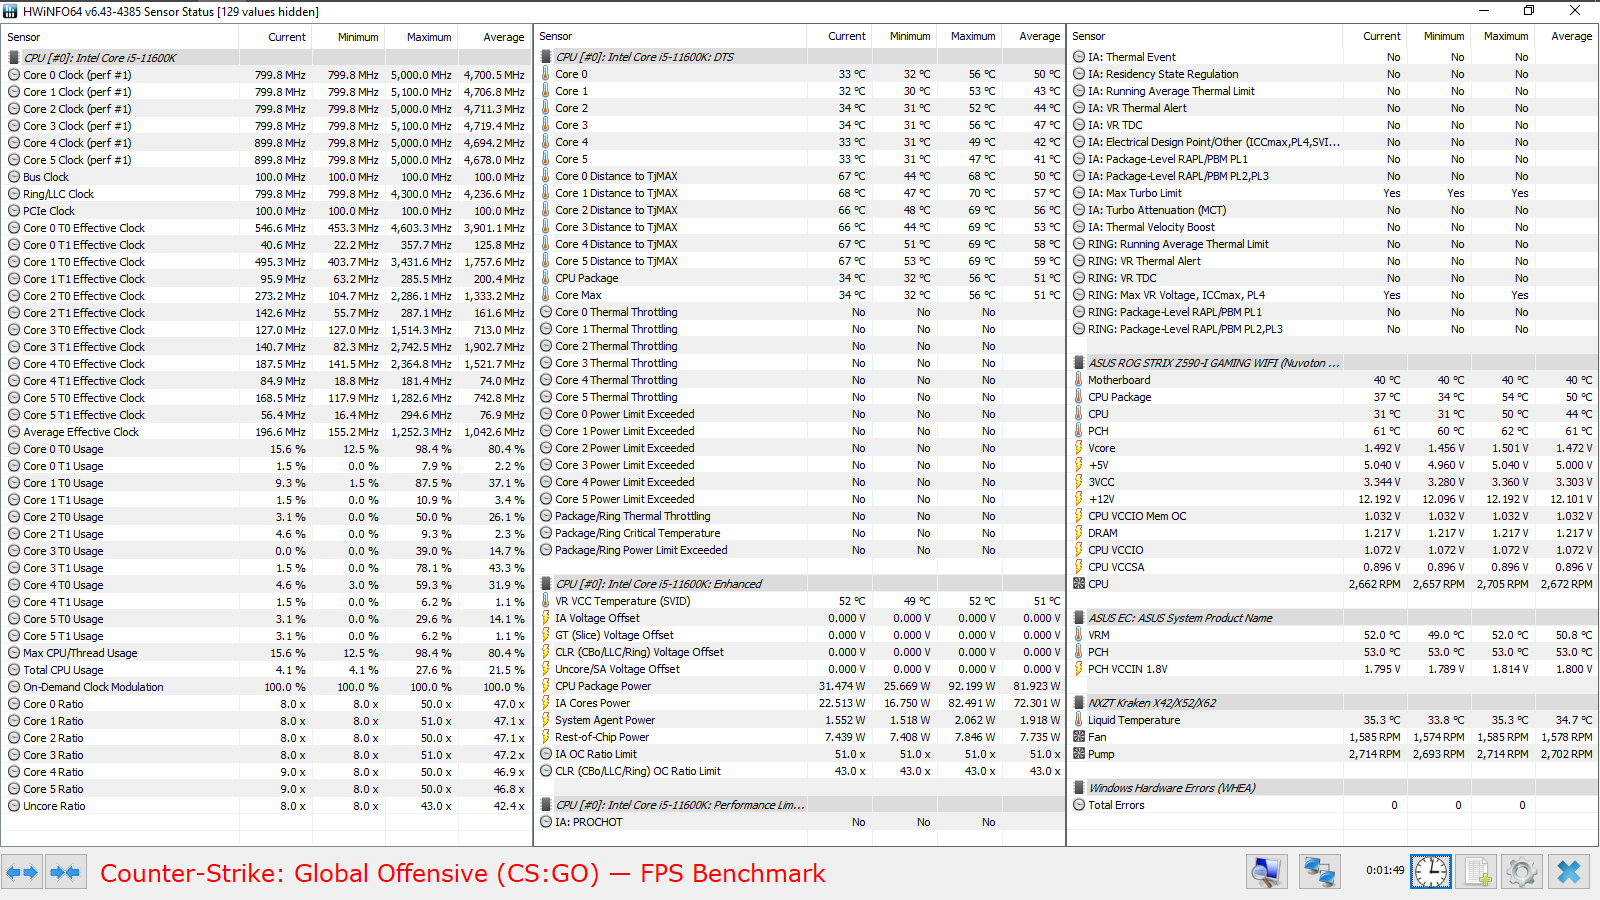
Task: Click the Maximum column header in the middle pane
Action: pyautogui.click(x=968, y=36)
